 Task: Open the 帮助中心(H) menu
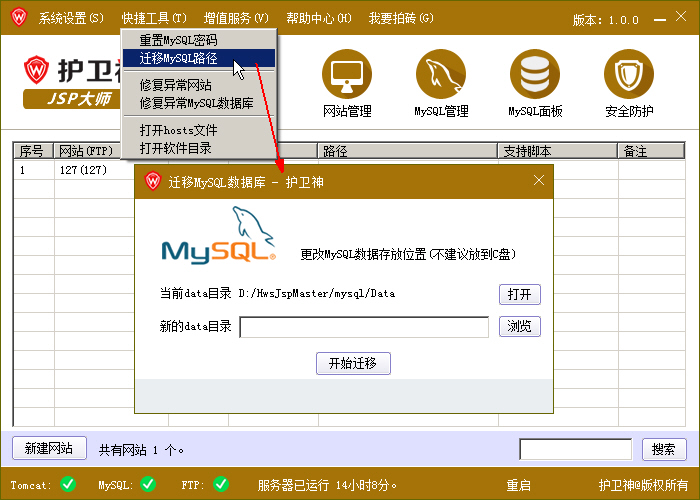319,18
